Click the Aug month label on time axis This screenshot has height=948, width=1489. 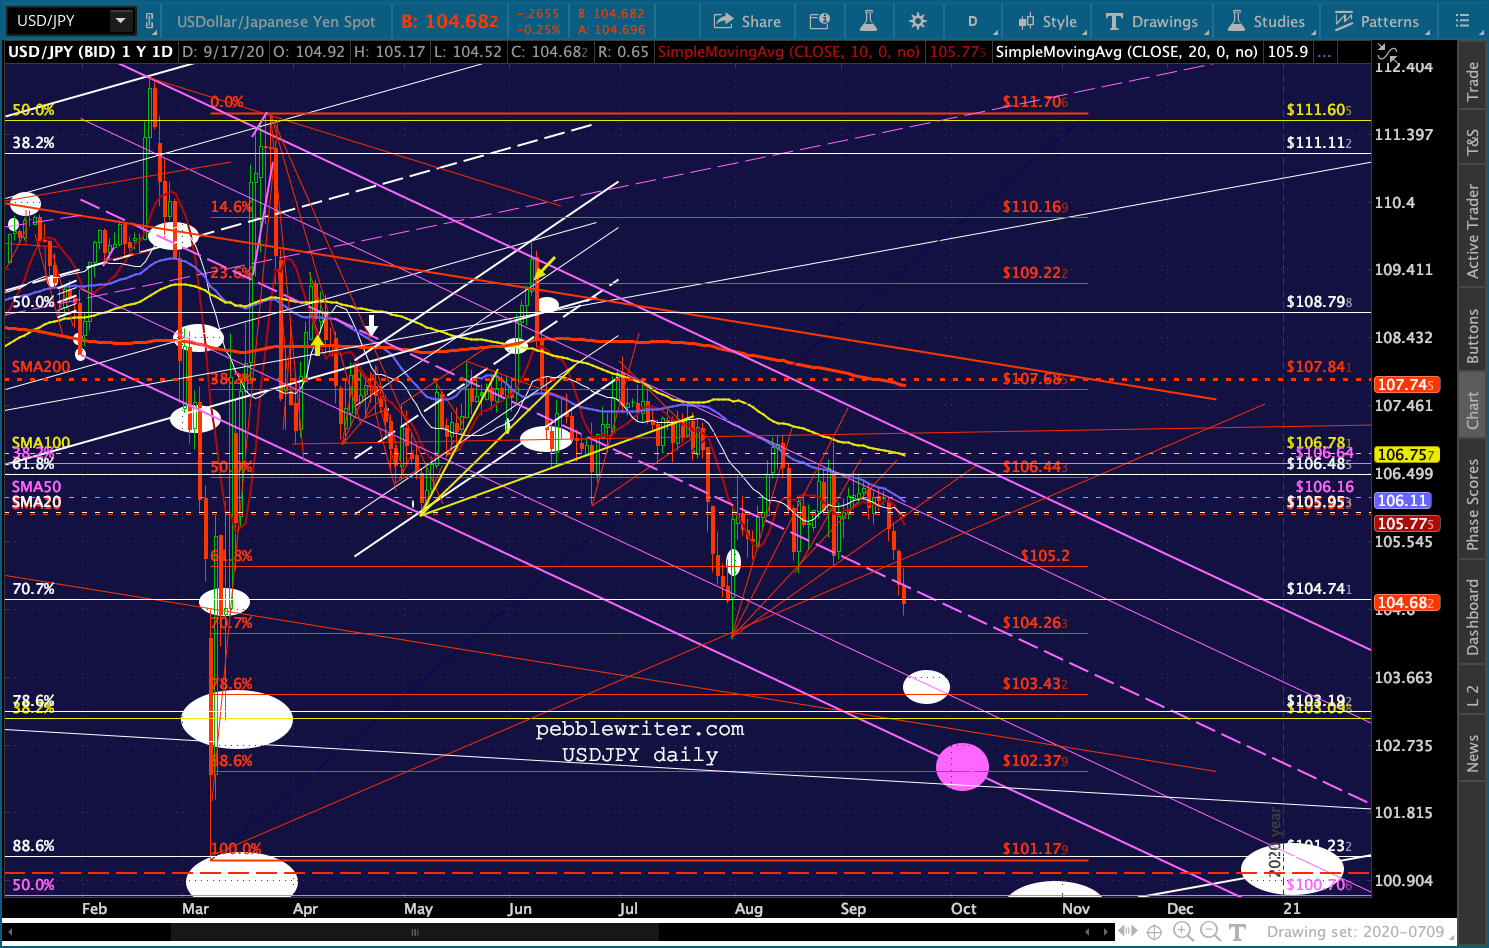(749, 909)
